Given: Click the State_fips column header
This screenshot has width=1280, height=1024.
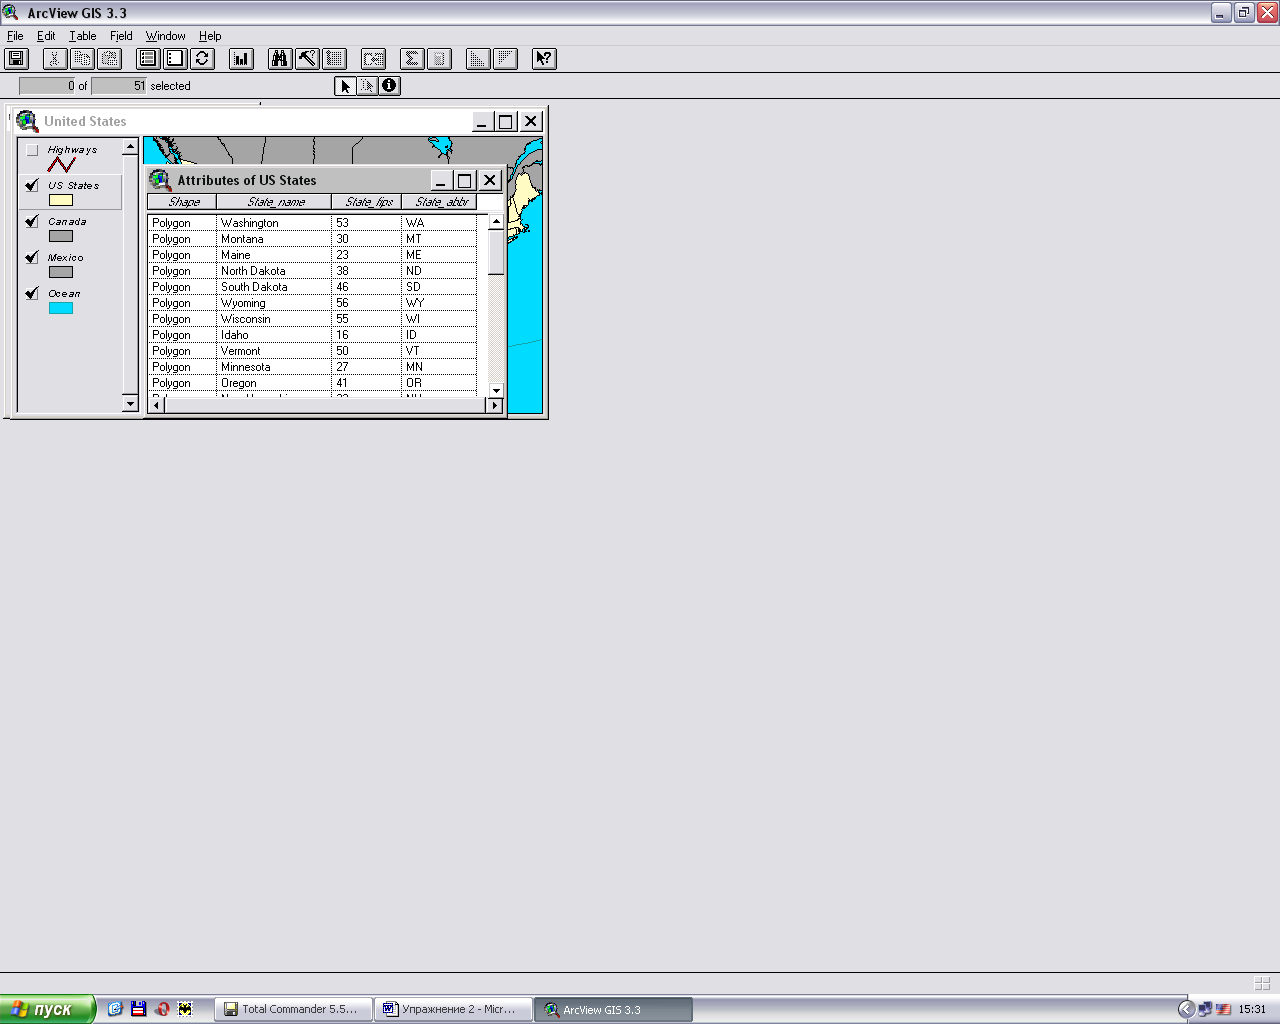Looking at the screenshot, I should point(367,202).
